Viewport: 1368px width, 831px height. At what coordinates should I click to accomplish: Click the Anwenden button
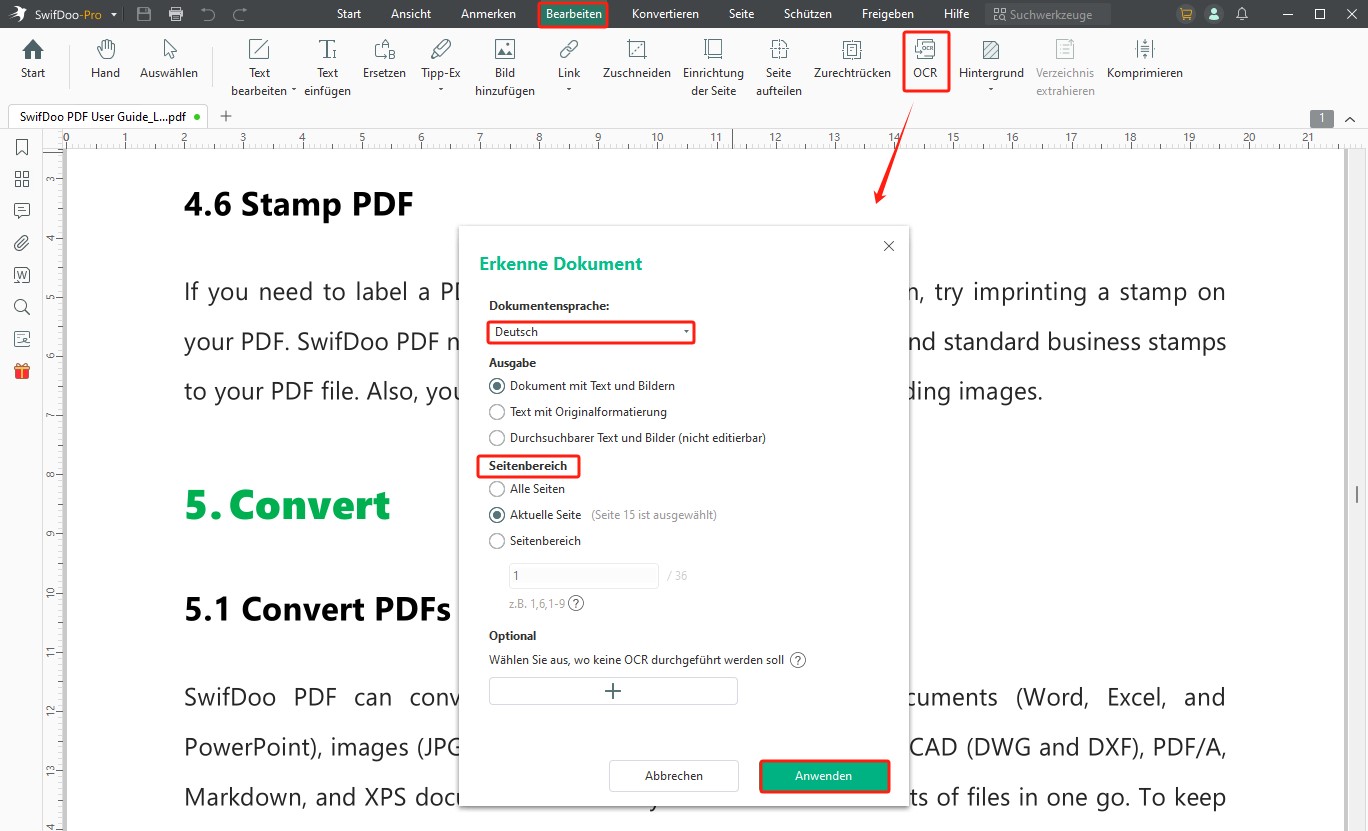click(x=824, y=776)
